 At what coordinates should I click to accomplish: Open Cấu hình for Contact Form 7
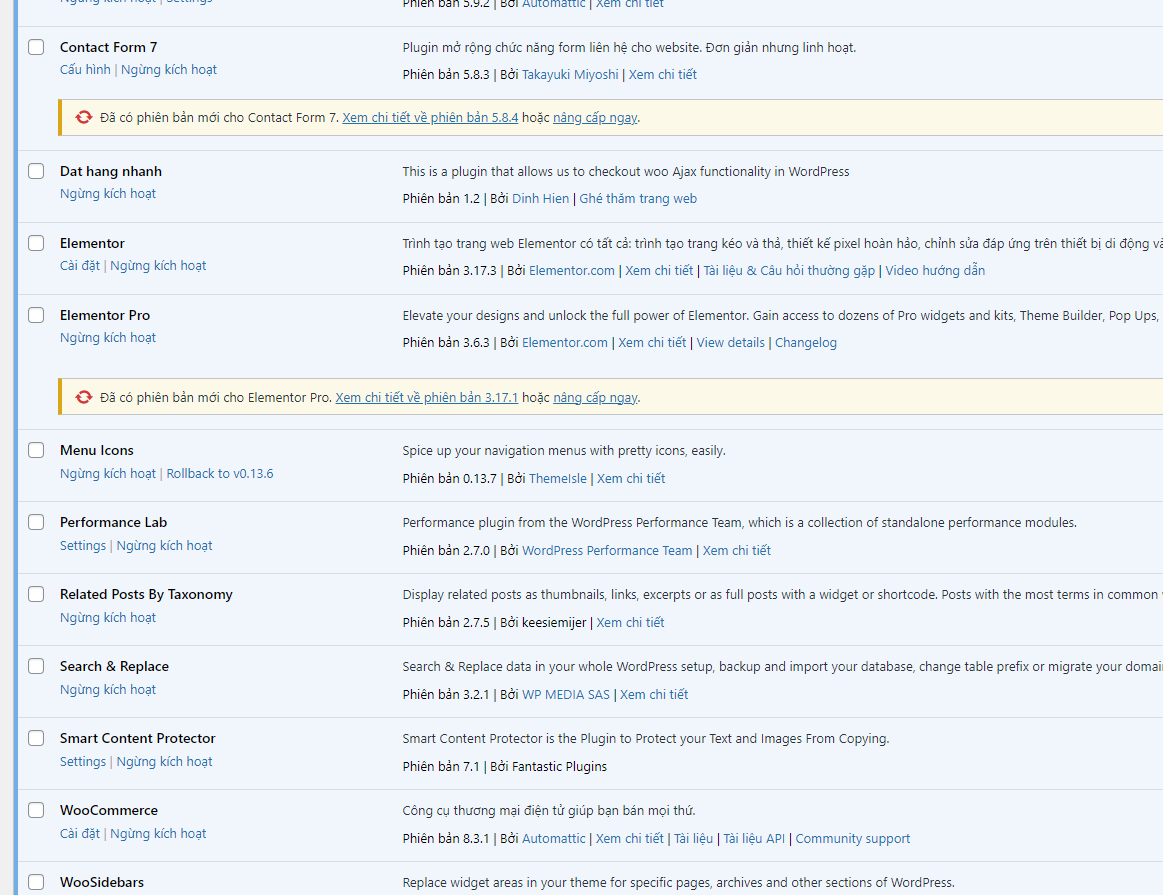click(x=85, y=70)
